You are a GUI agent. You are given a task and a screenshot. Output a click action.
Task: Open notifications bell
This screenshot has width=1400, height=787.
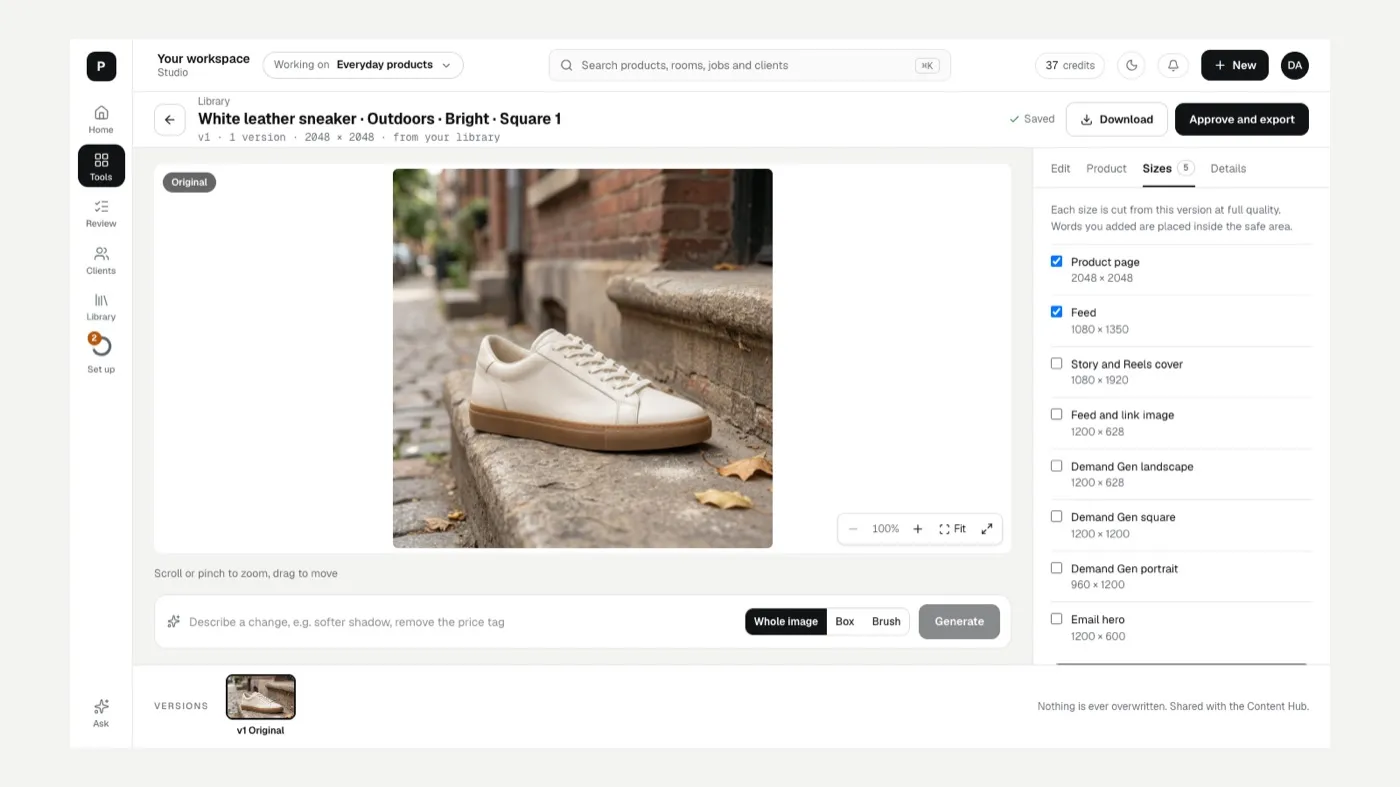(x=1173, y=65)
